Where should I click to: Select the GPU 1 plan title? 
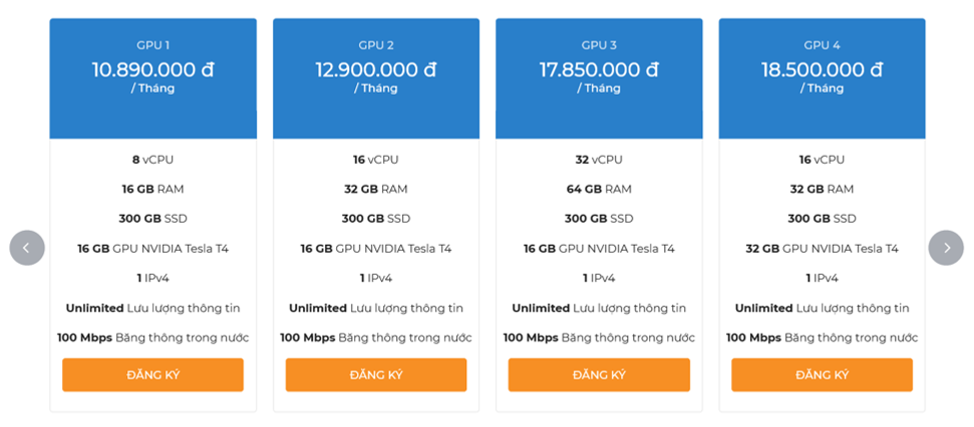153,45
